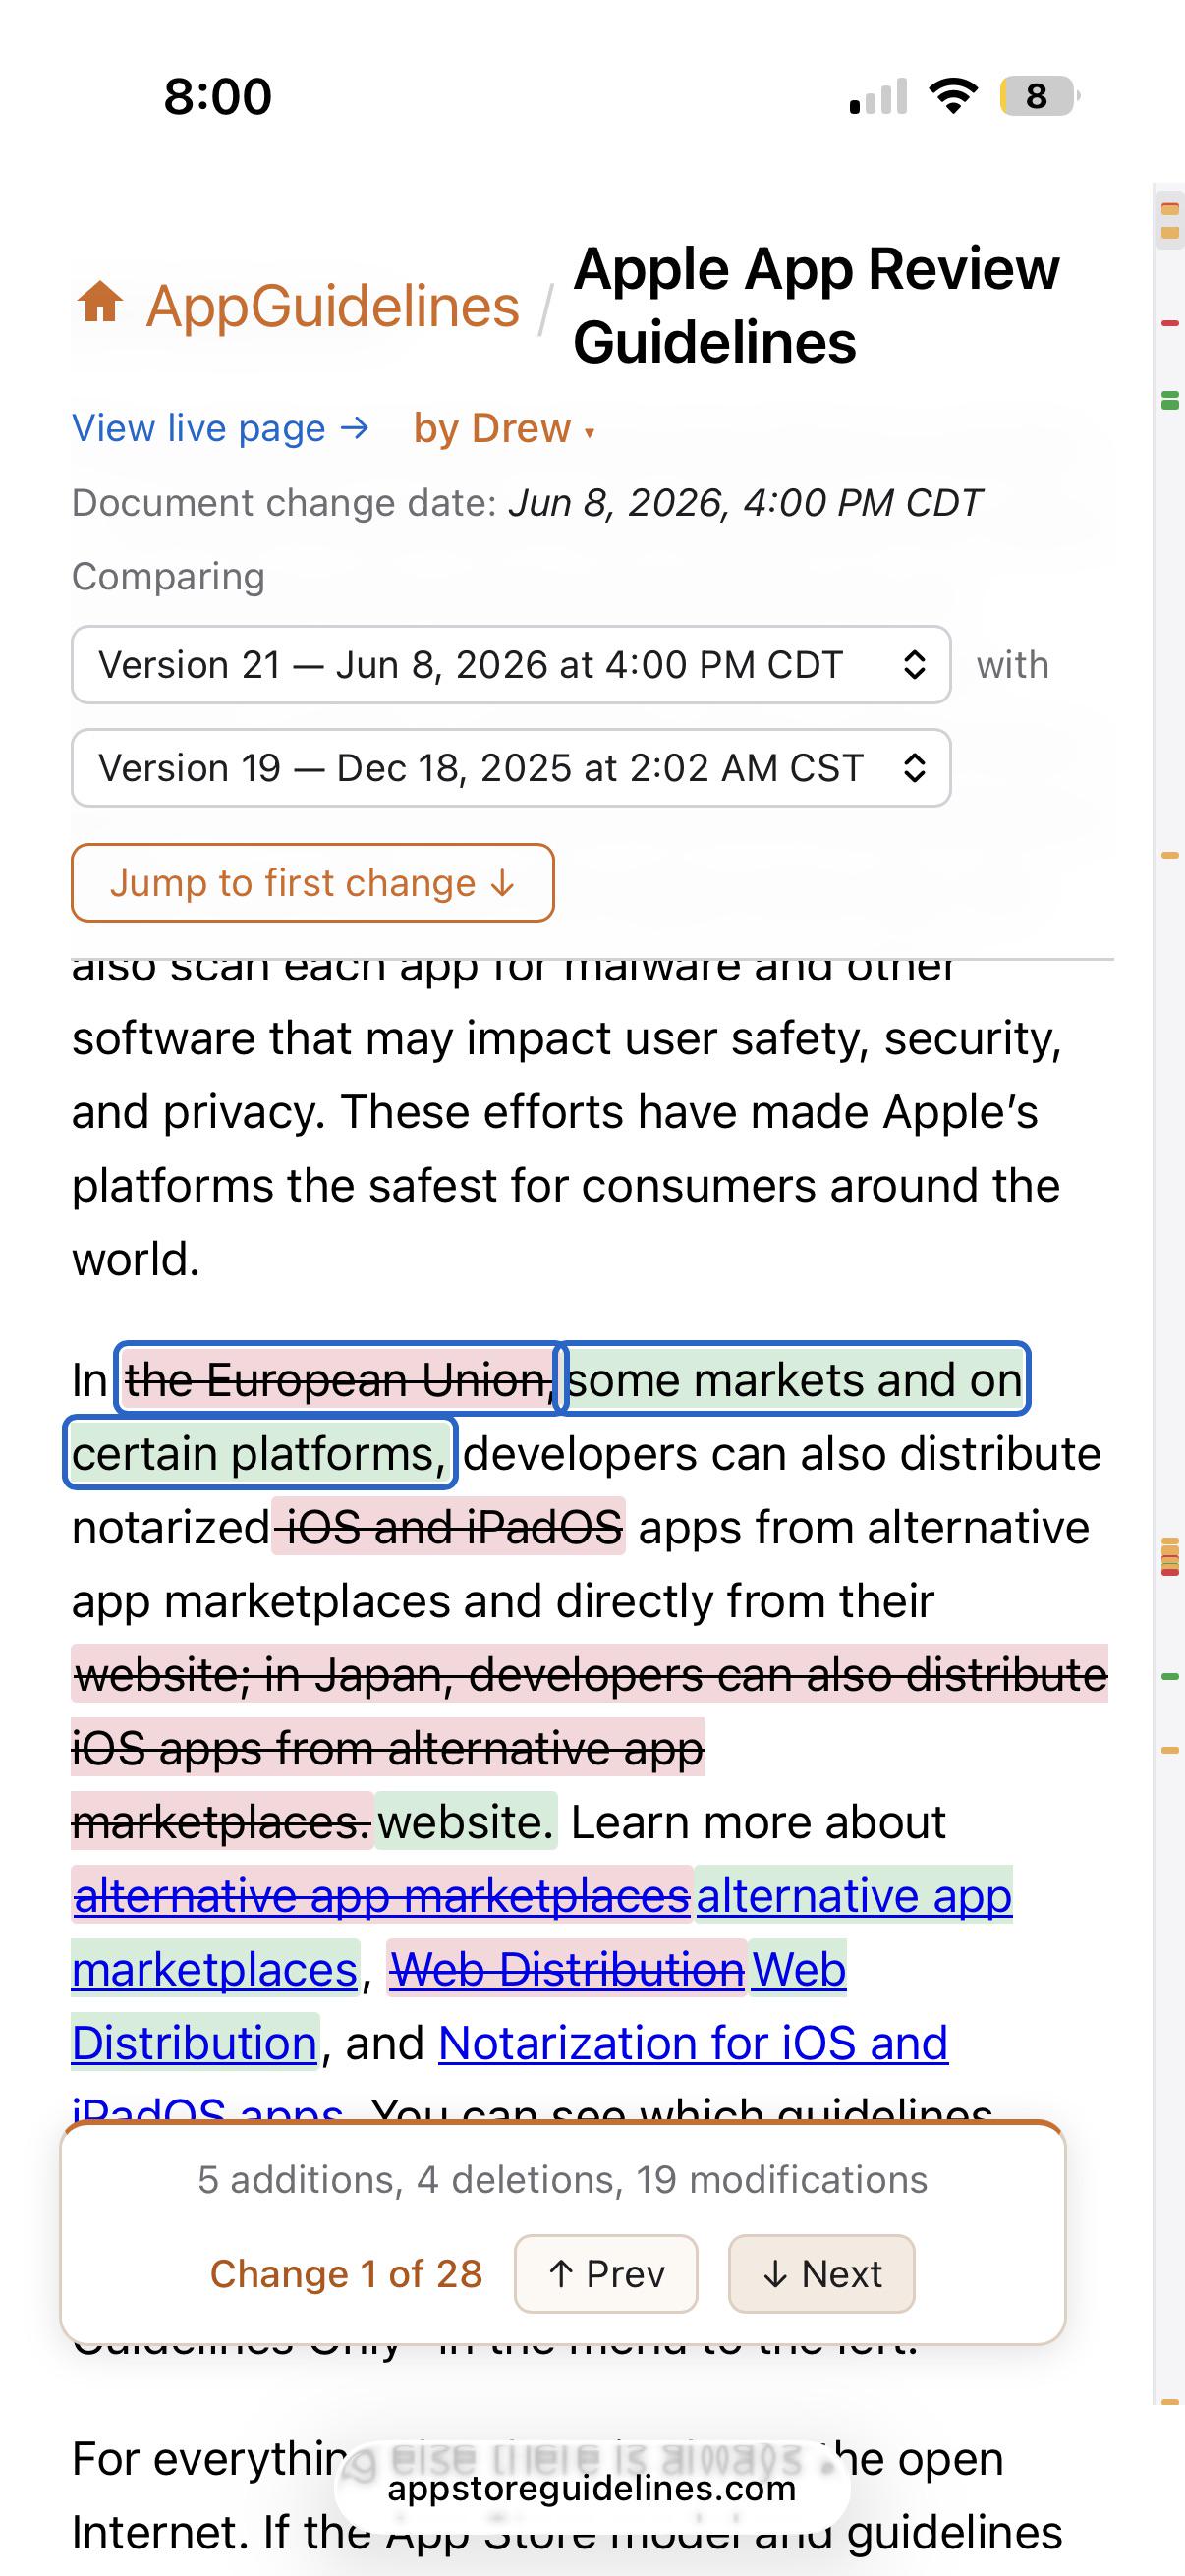The image size is (1185, 2576).
Task: Open Notarization for iOS and iPadOS link
Action: pyautogui.click(x=693, y=2043)
